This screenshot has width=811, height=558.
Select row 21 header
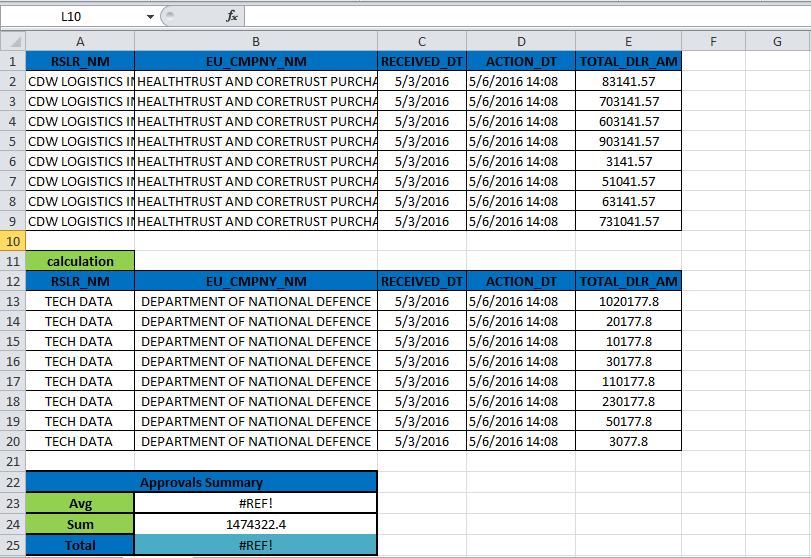(13, 461)
